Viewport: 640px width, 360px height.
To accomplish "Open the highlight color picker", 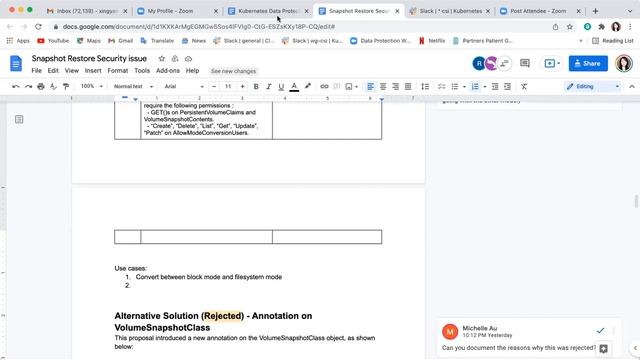I will (x=307, y=87).
